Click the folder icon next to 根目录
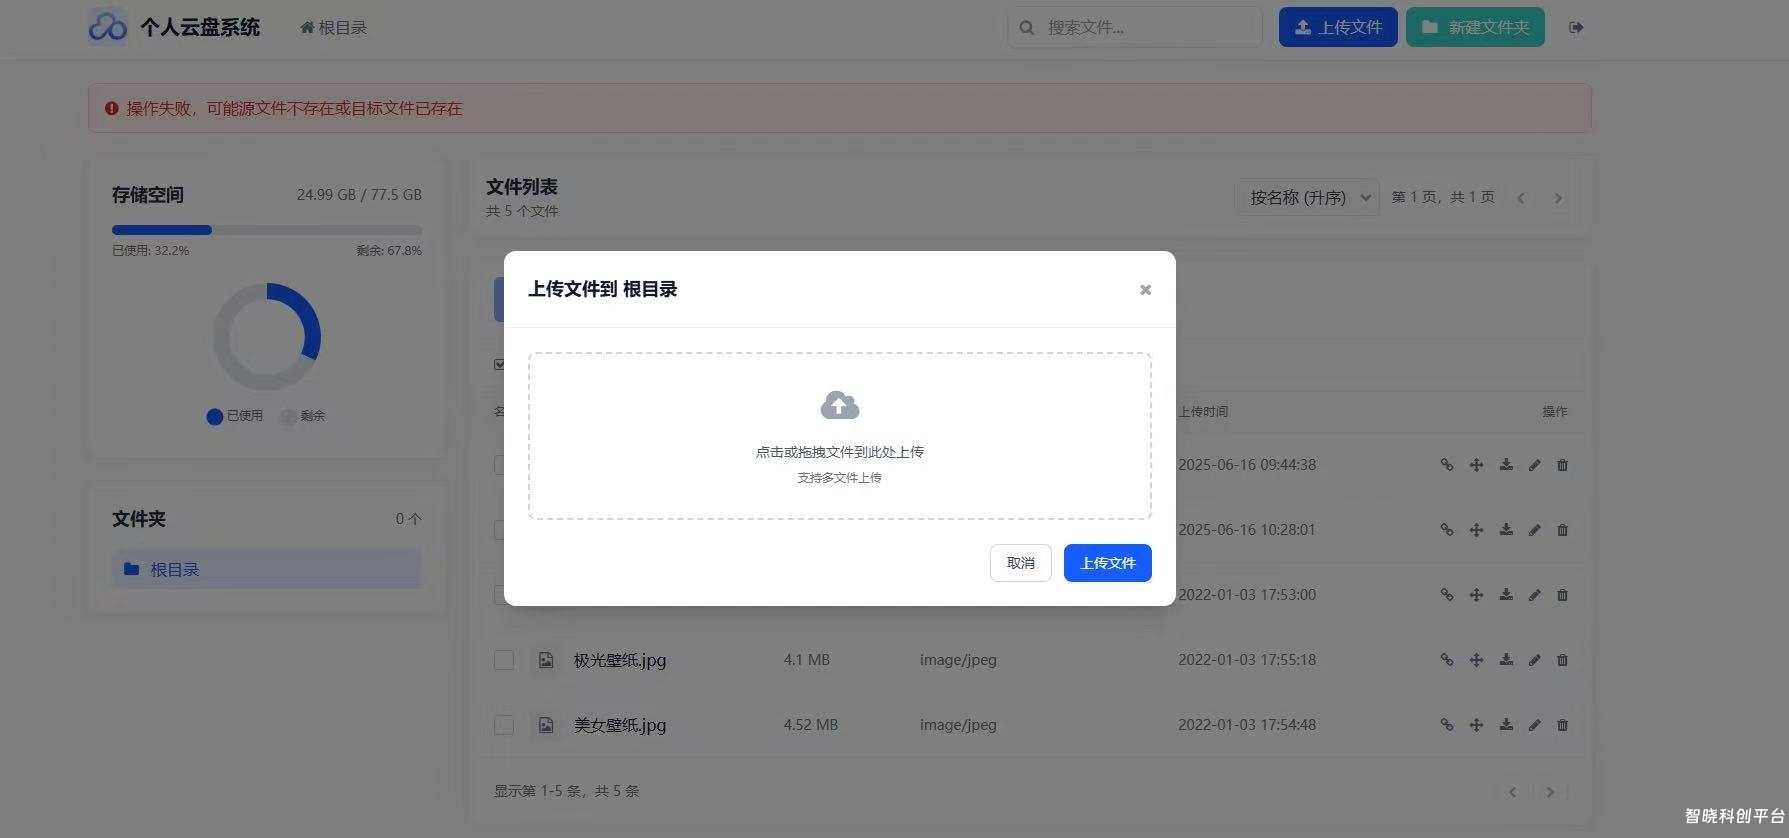The image size is (1789, 838). coord(131,569)
